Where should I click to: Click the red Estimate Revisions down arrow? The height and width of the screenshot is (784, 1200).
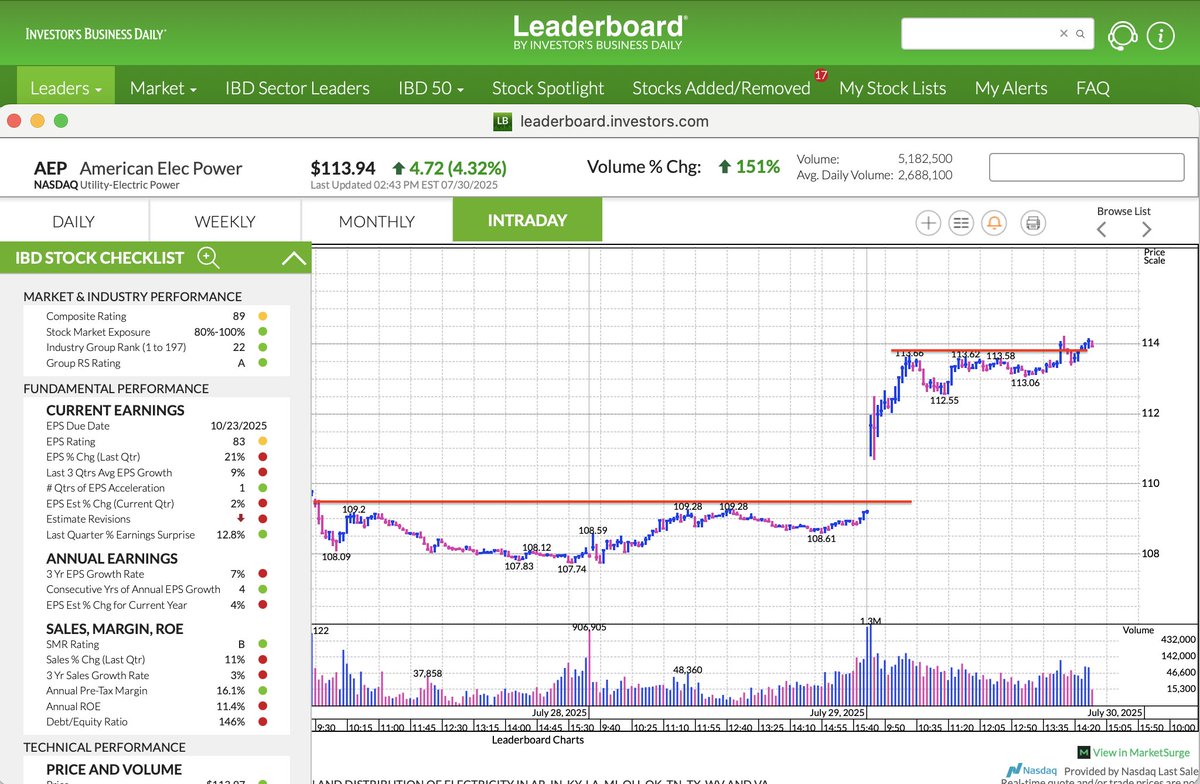pos(240,519)
